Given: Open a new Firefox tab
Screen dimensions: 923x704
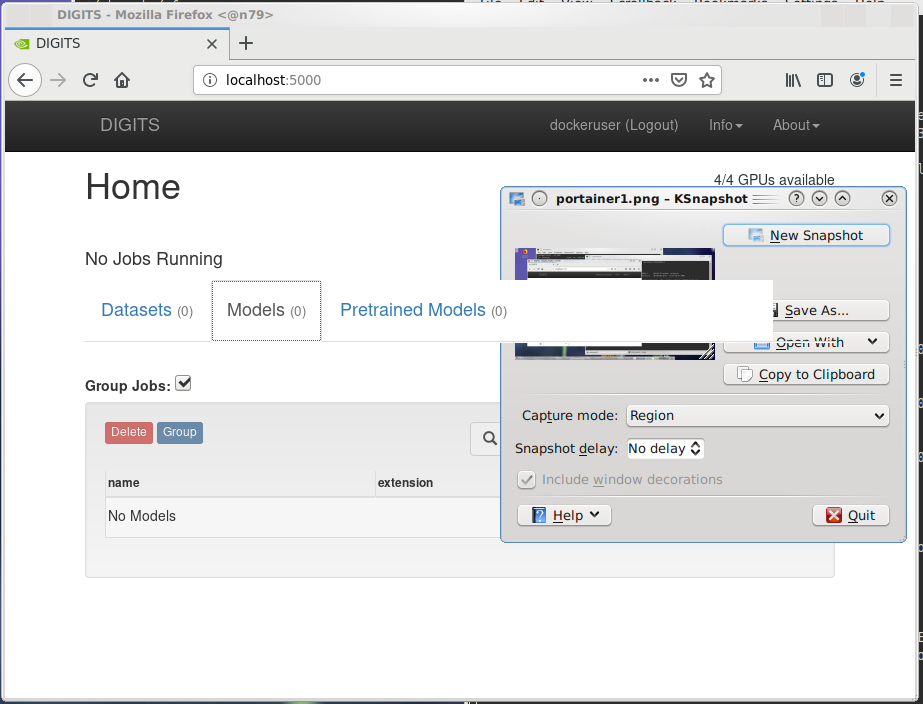Looking at the screenshot, I should click(x=246, y=43).
